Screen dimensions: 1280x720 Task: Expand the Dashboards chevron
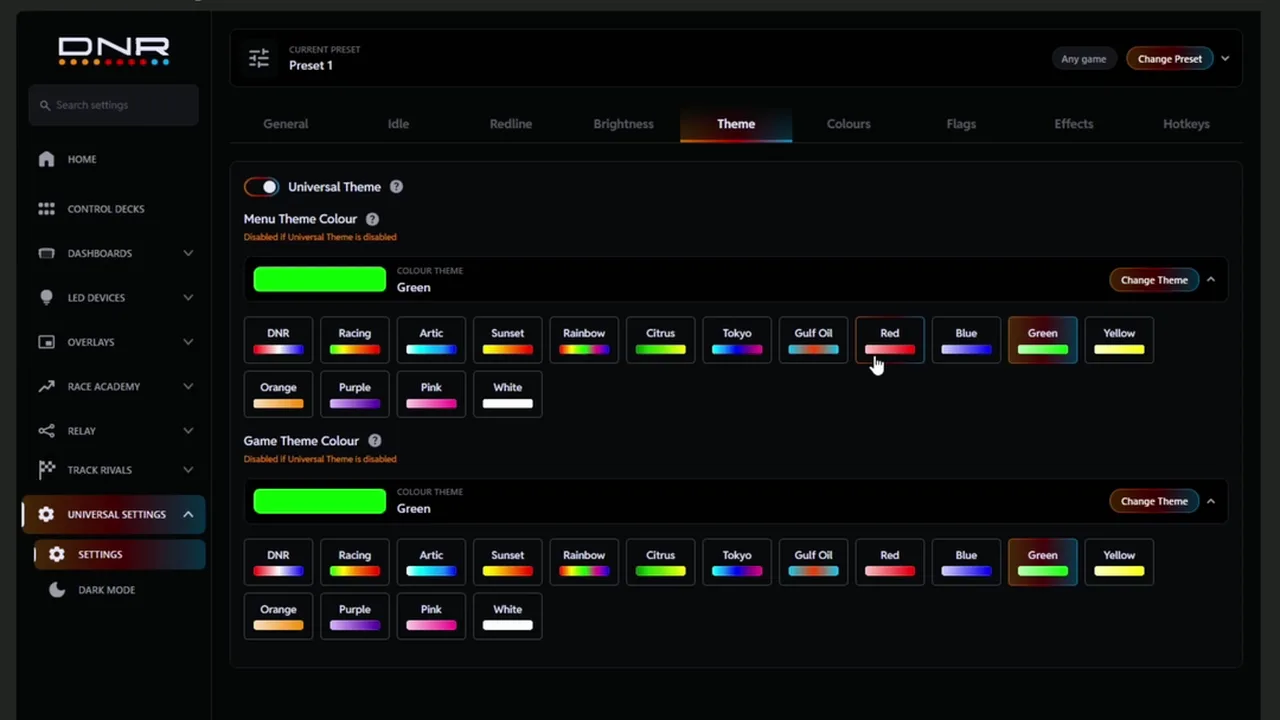188,253
